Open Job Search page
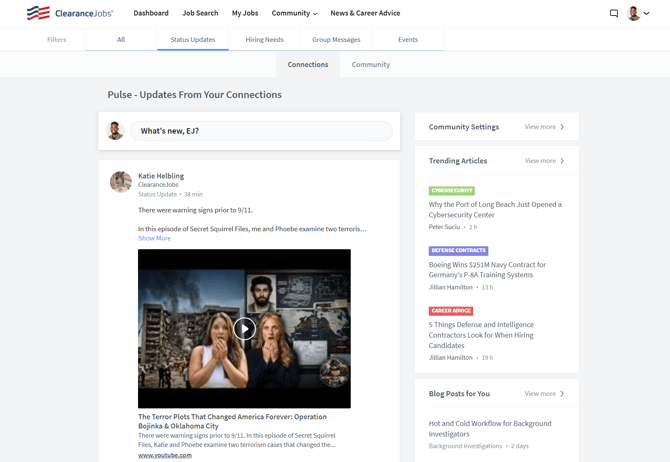The image size is (670, 462). tap(200, 13)
